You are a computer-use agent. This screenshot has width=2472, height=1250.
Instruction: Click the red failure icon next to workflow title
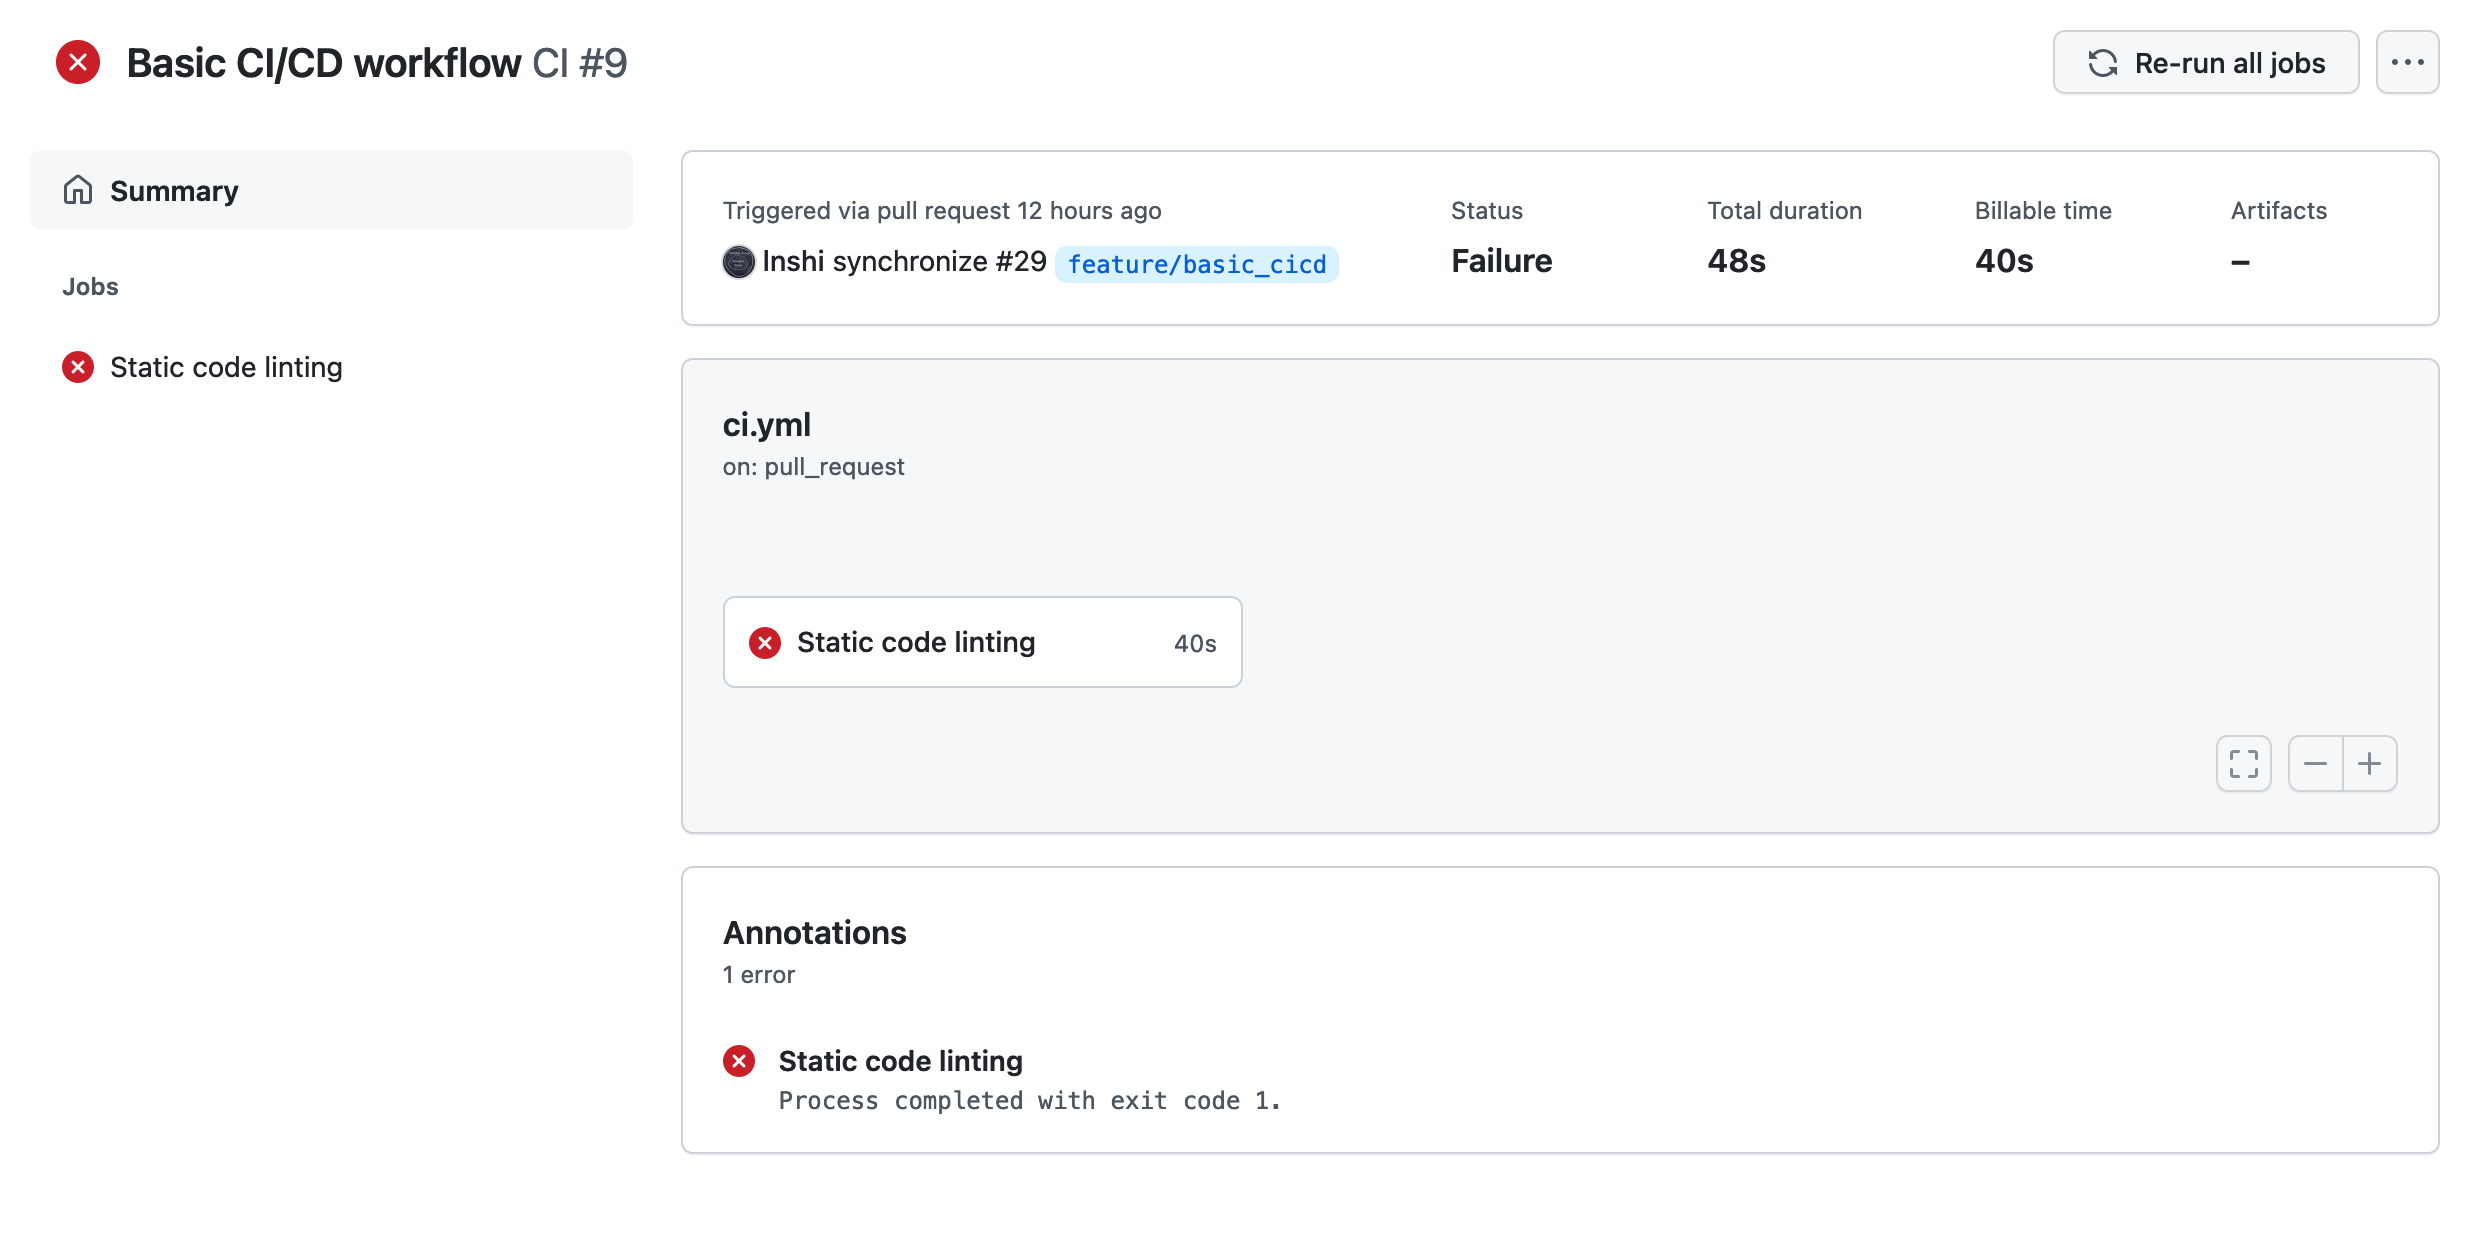(x=78, y=62)
